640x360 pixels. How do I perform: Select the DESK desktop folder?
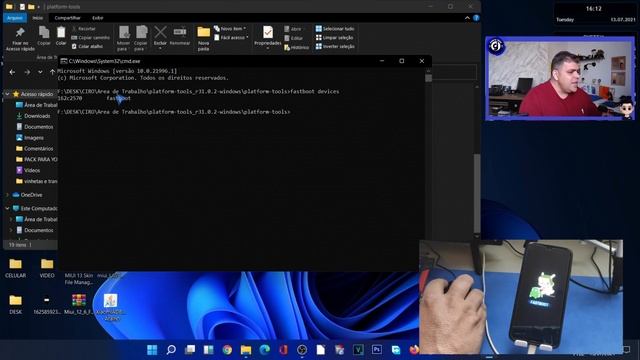(16, 304)
